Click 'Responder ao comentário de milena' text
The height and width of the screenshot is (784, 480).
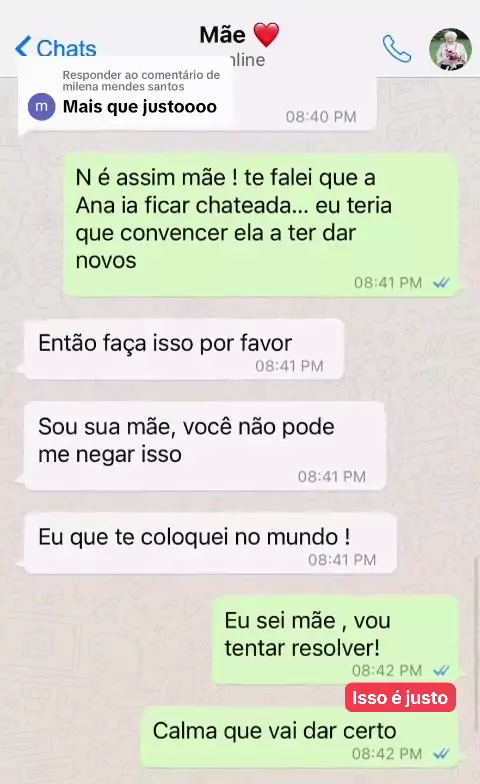coord(141,80)
